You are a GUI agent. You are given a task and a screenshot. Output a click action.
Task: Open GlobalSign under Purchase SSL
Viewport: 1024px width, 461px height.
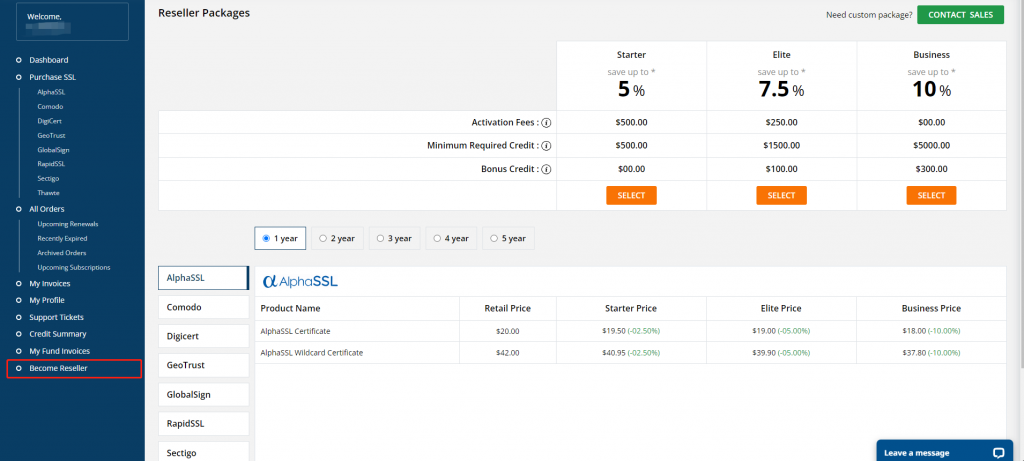tap(52, 150)
